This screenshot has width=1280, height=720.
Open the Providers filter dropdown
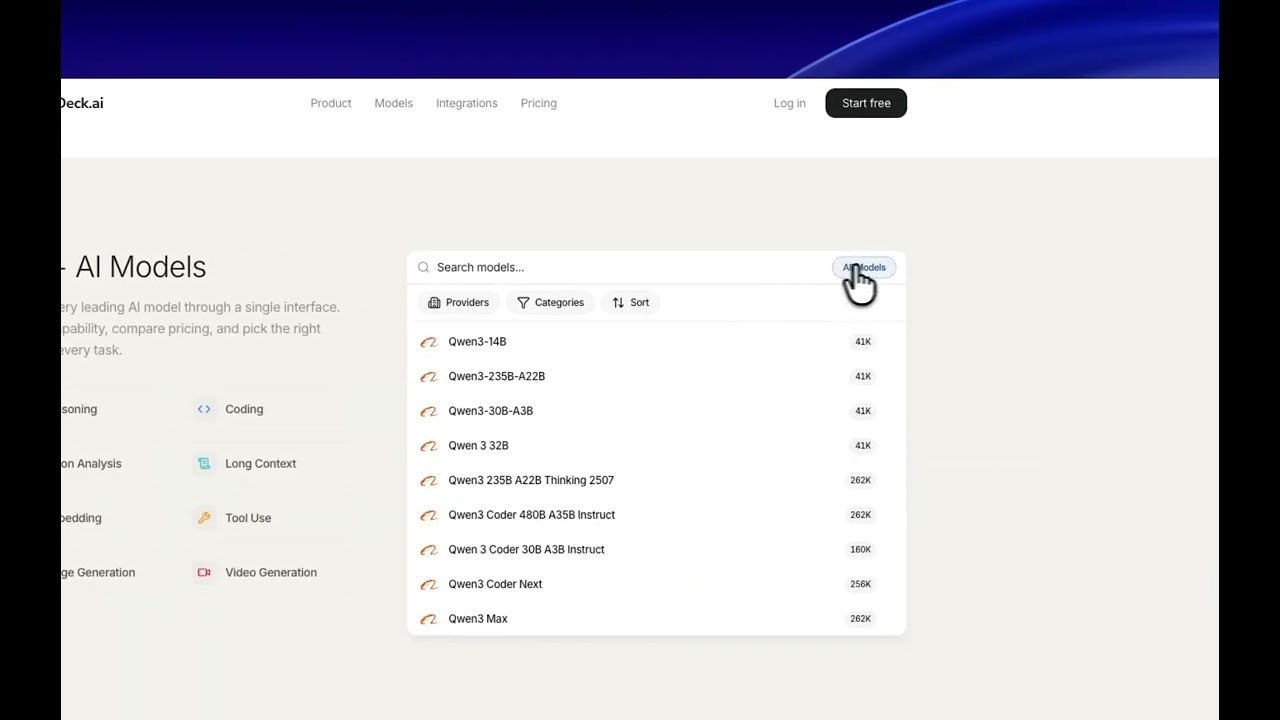458,302
